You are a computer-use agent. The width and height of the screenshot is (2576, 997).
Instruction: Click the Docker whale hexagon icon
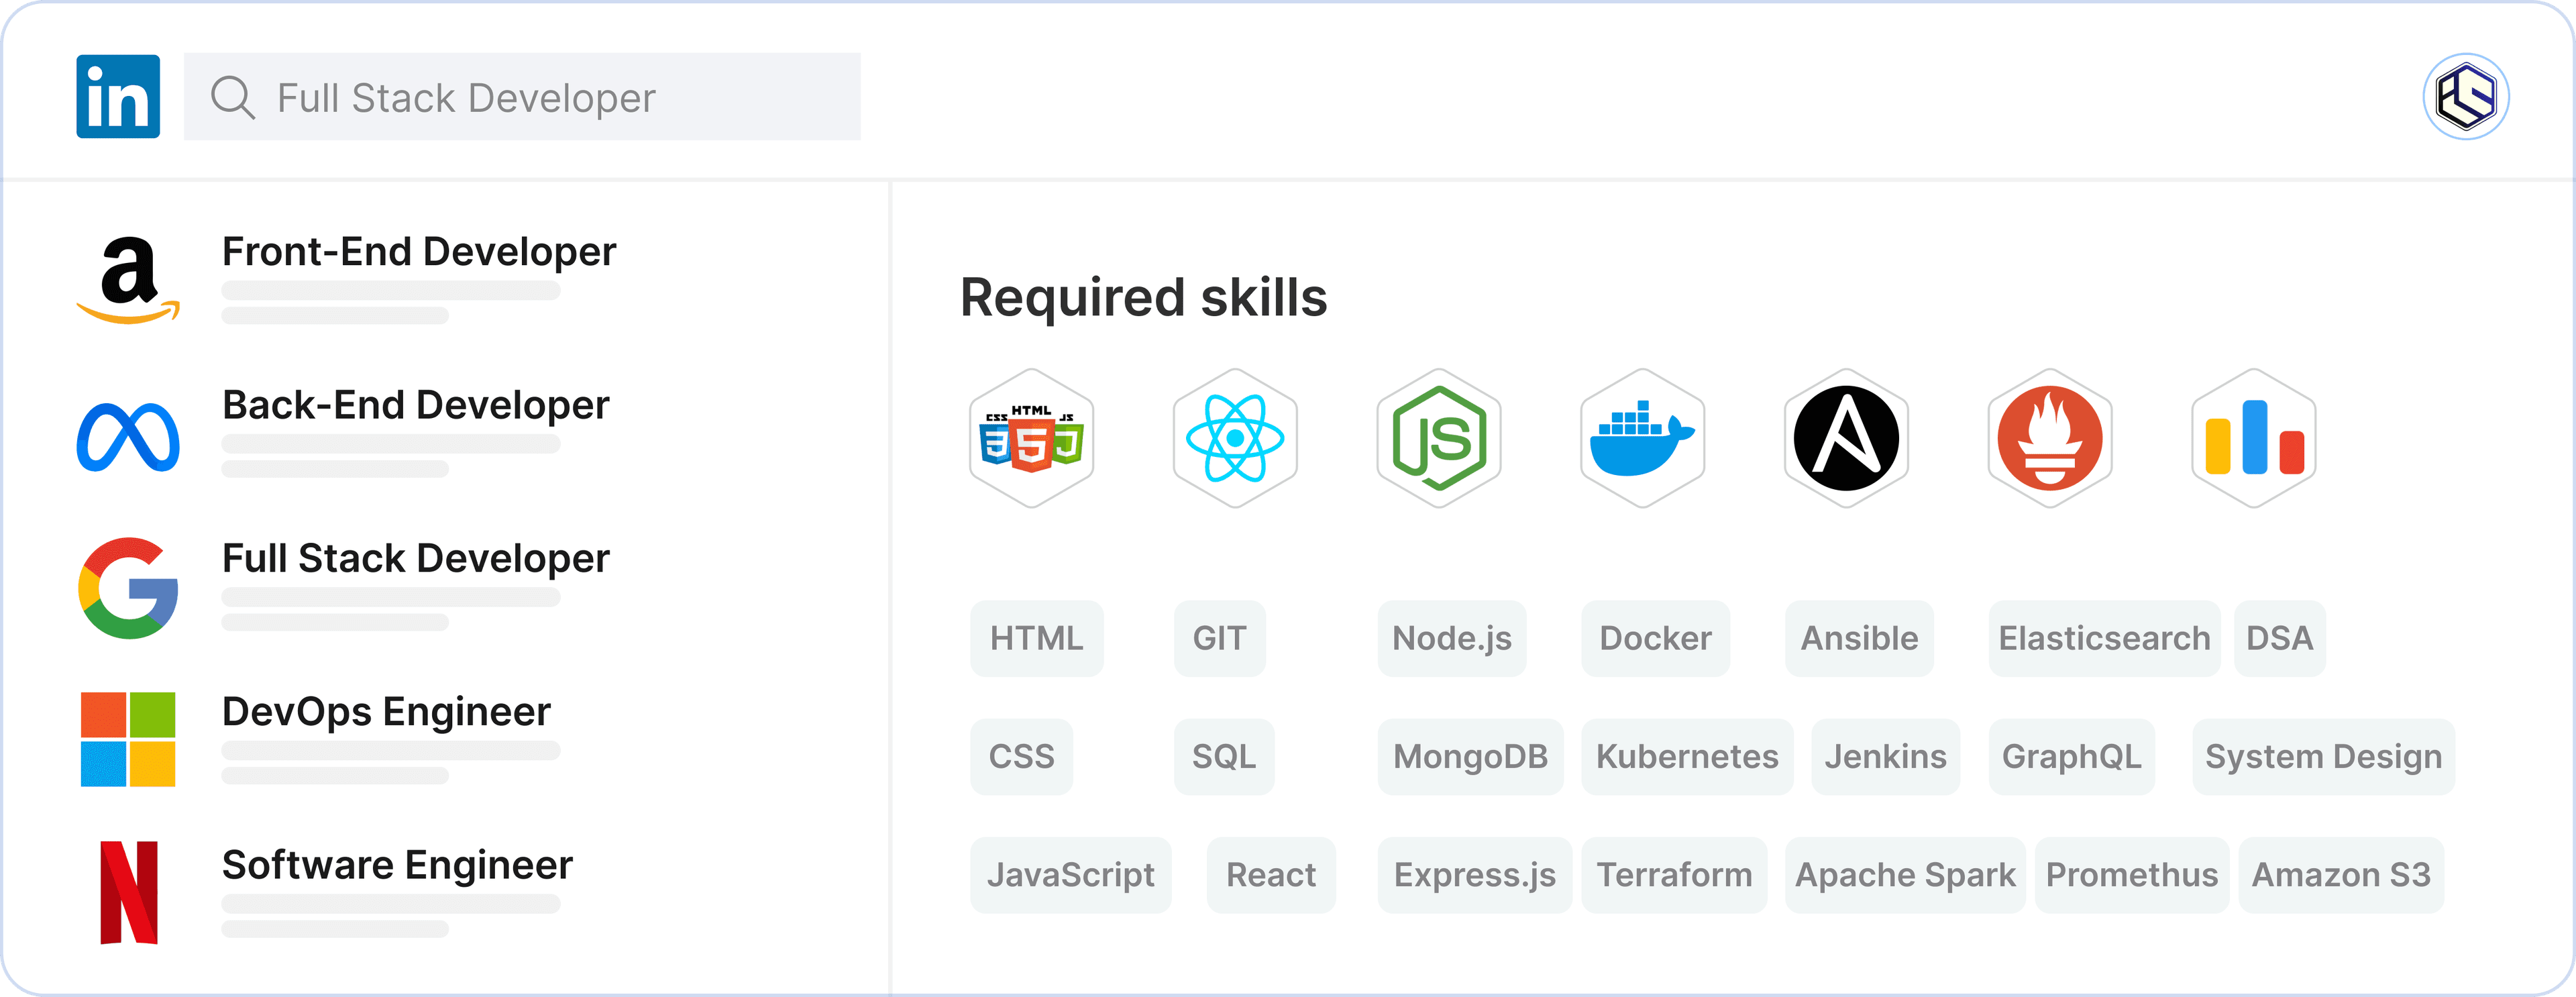point(1642,438)
